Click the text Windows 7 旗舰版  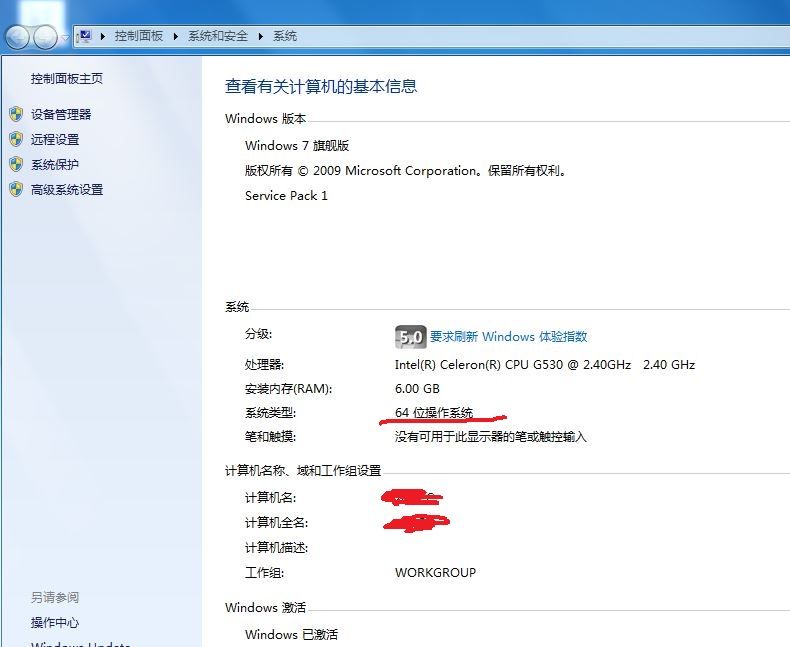(297, 146)
